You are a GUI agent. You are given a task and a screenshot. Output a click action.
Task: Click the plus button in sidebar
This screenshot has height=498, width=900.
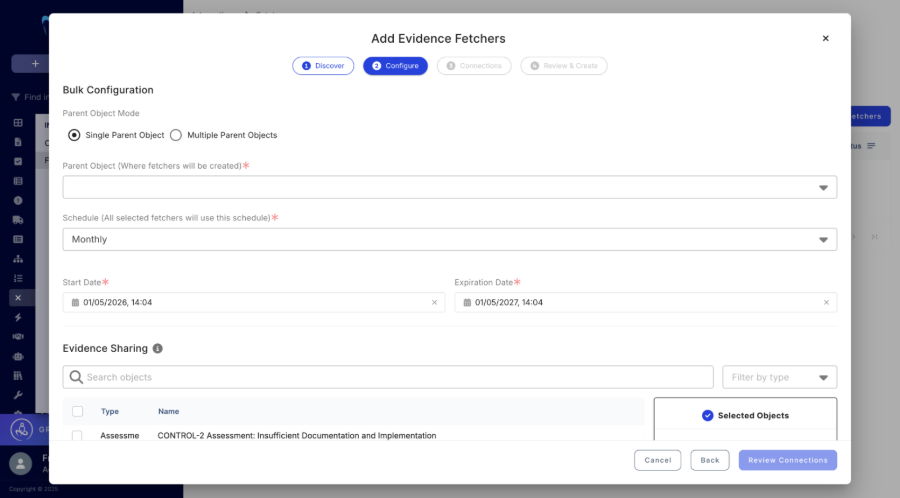[35, 64]
